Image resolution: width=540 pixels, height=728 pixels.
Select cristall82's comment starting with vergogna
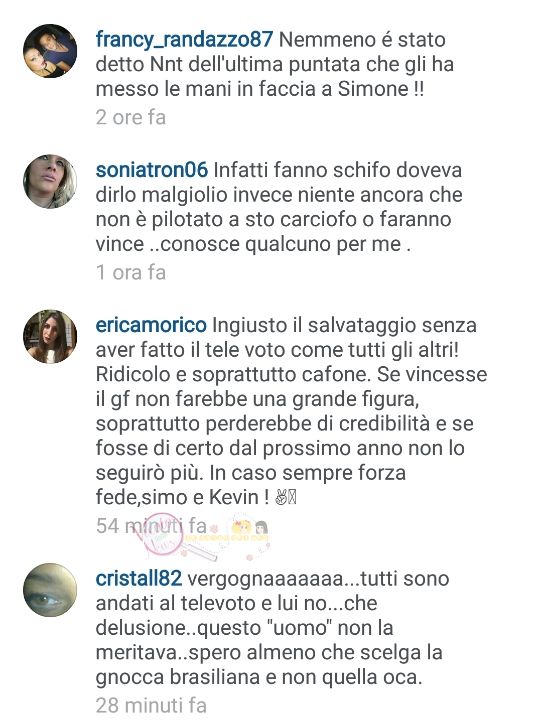[x=273, y=628]
